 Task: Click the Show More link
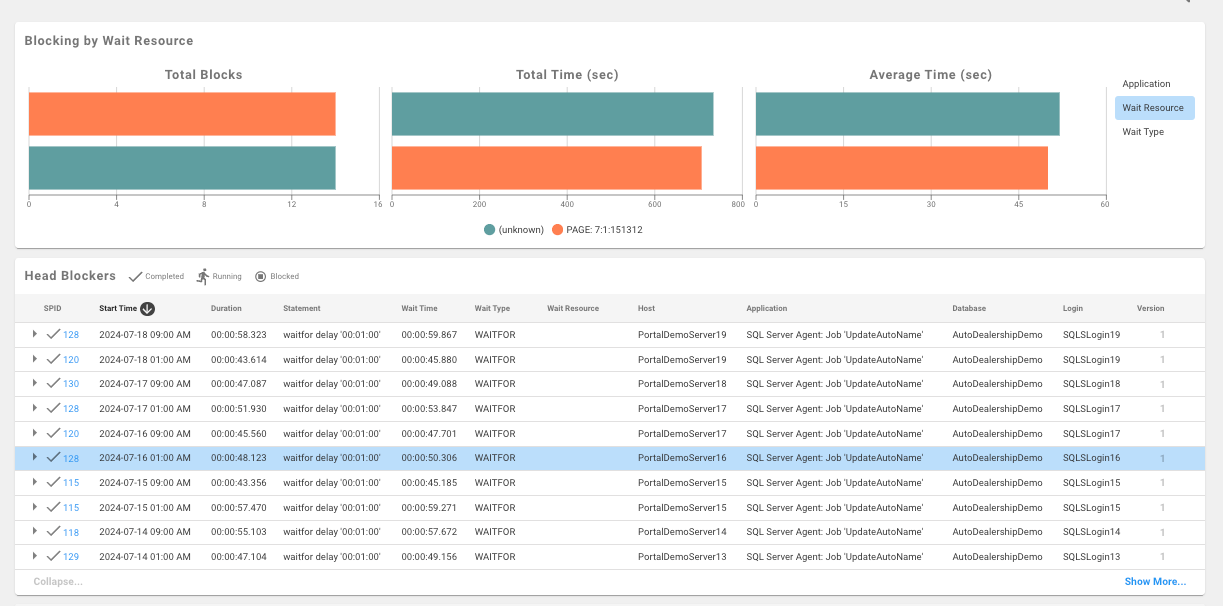tap(1154, 581)
